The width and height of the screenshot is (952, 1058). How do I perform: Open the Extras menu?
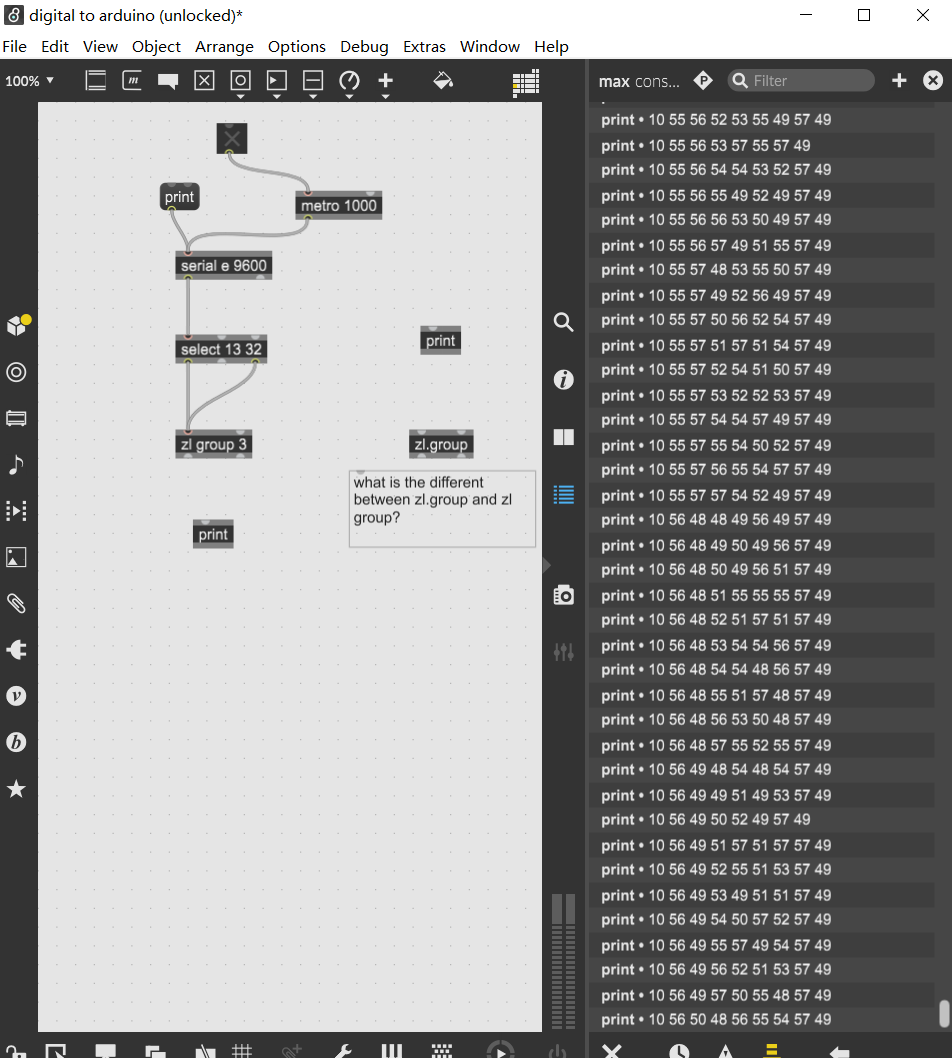(424, 47)
